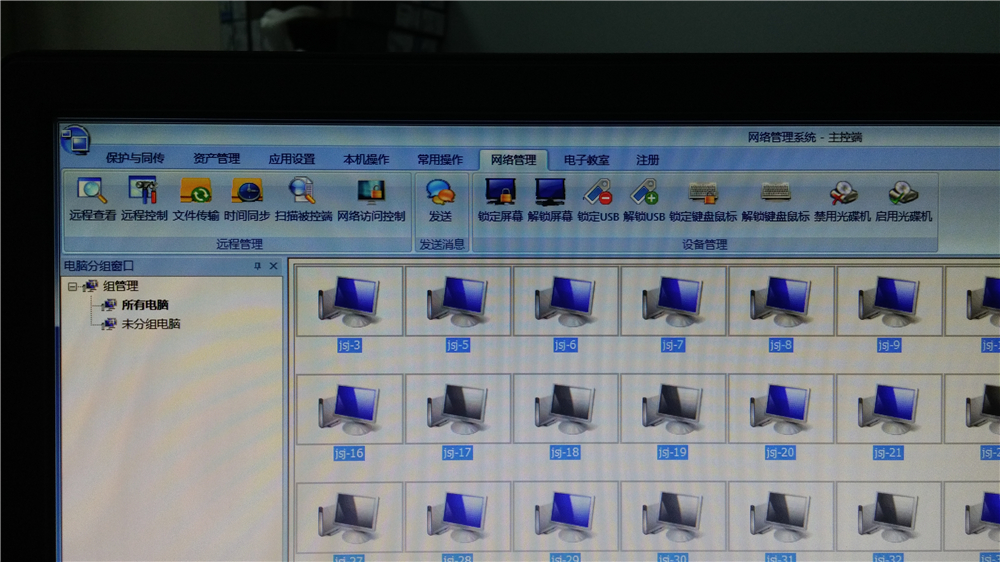The height and width of the screenshot is (562, 1000).
Task: Click 发送 to send a message
Action: point(440,198)
